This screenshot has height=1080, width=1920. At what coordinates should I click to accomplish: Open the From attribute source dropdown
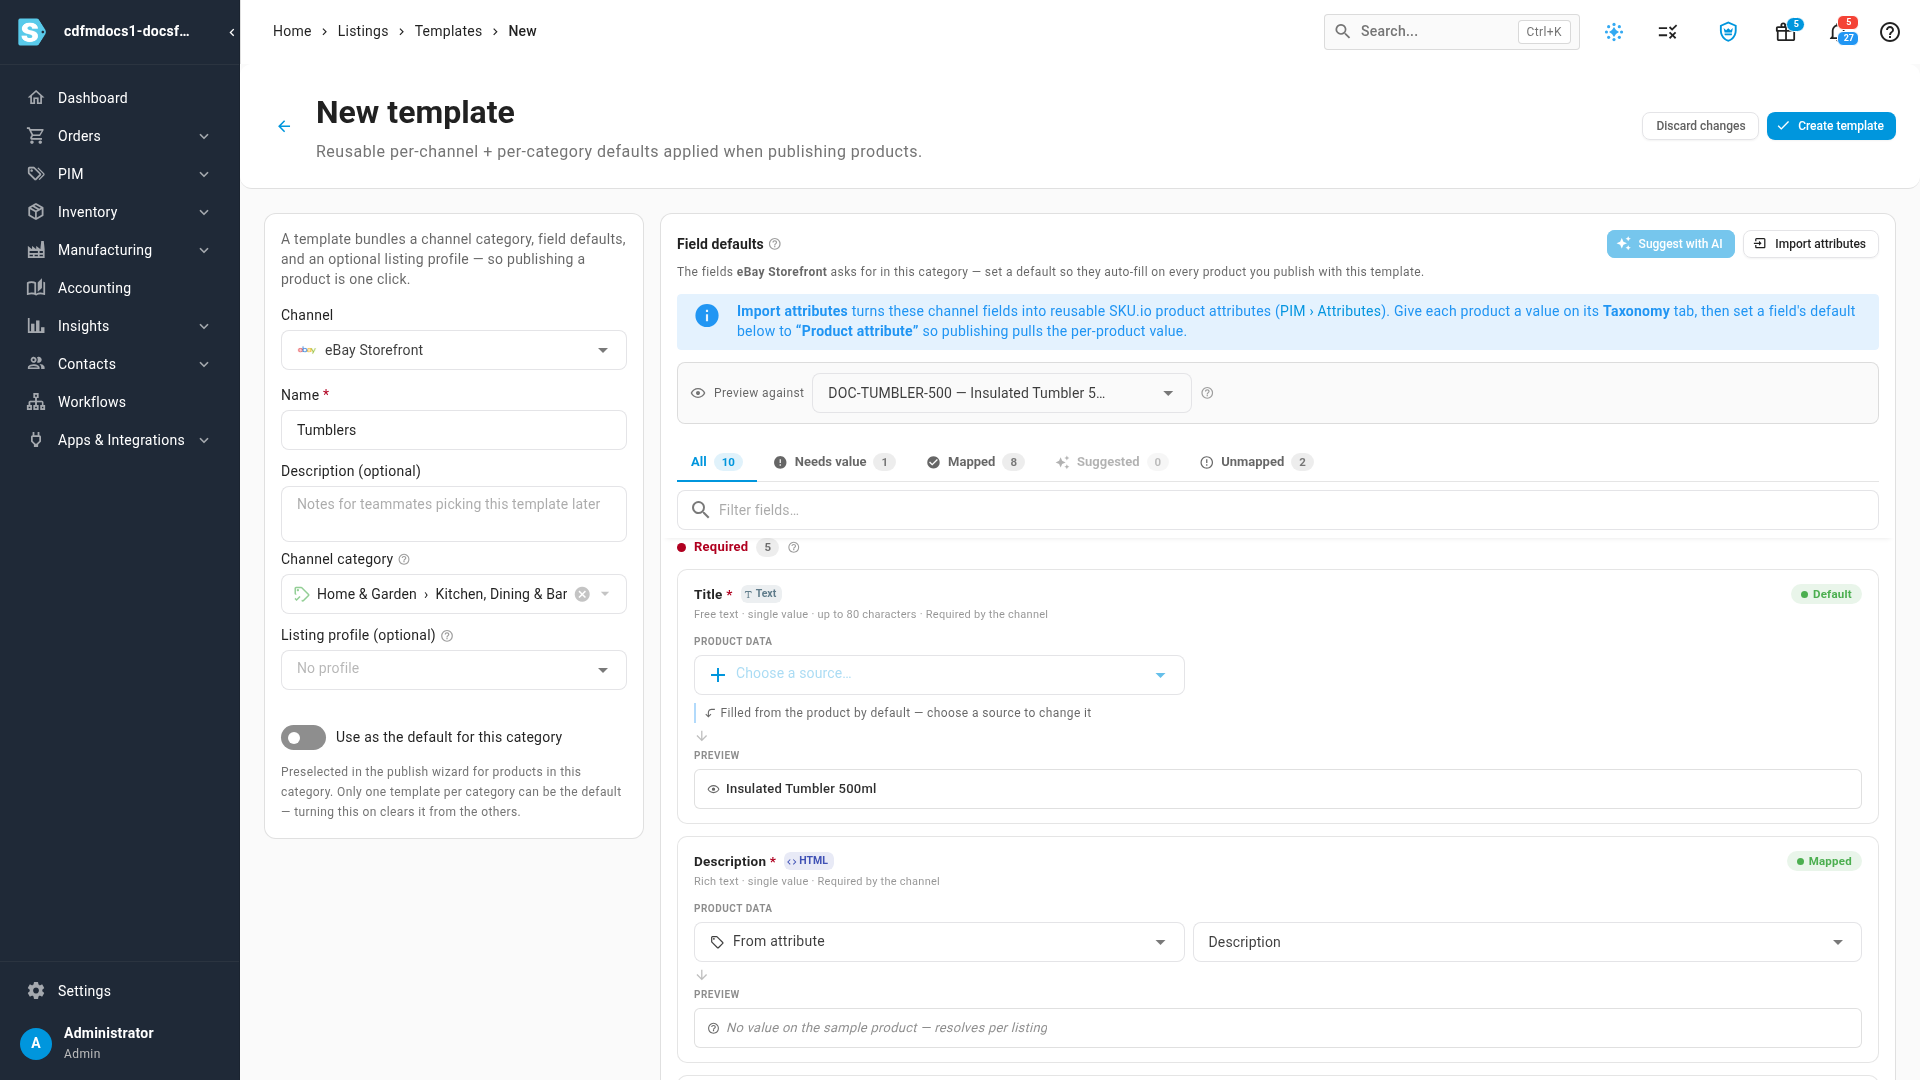coord(939,942)
